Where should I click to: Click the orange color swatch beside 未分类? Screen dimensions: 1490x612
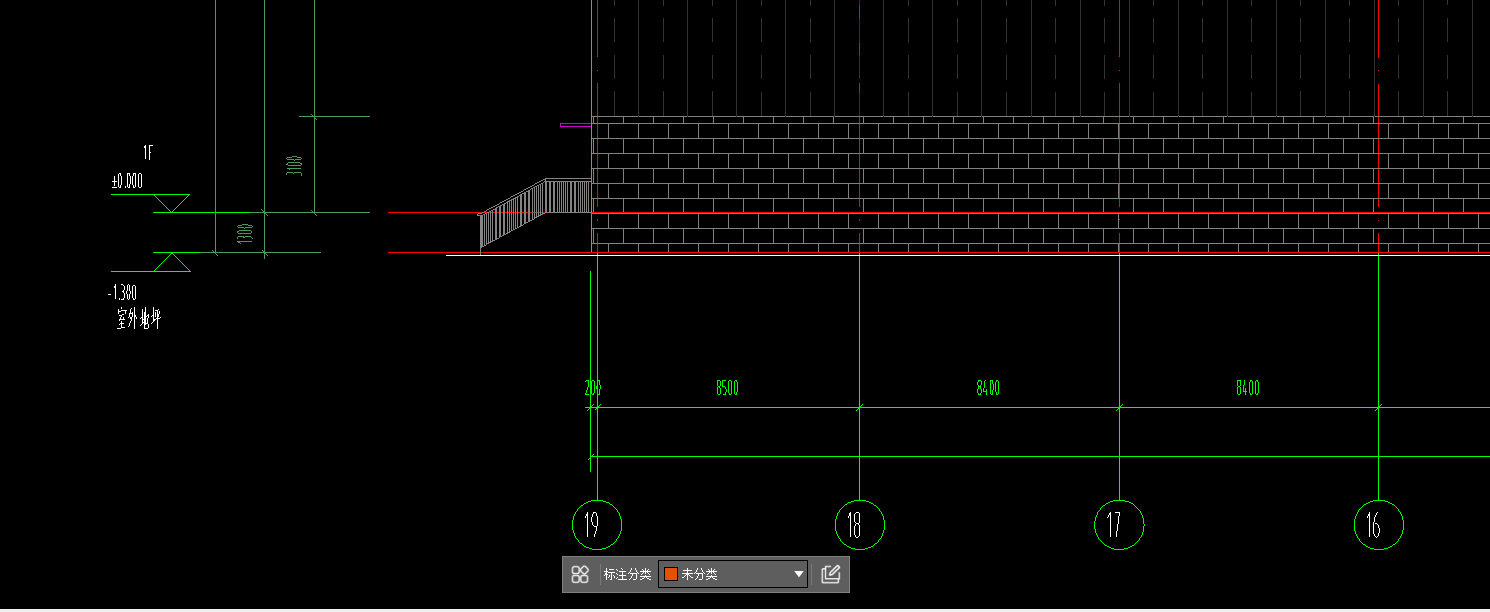click(671, 575)
